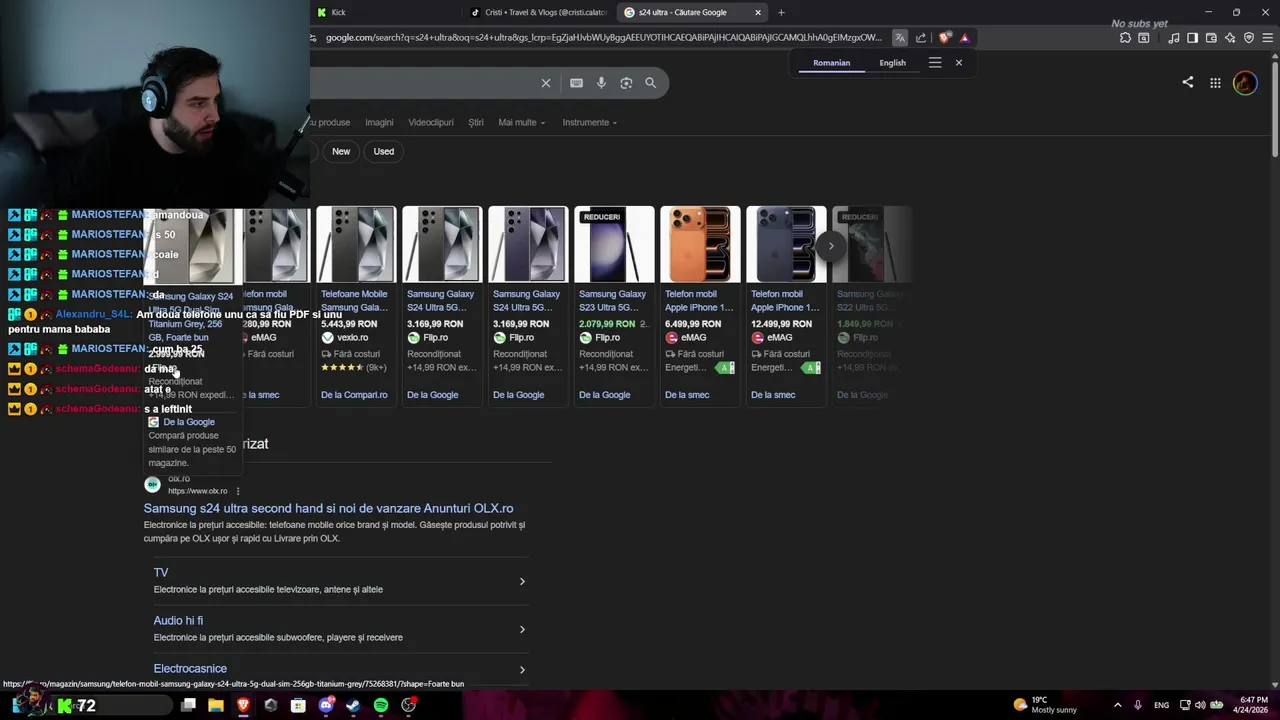Open the system volume control
1280x720 pixels.
pyautogui.click(x=1200, y=705)
